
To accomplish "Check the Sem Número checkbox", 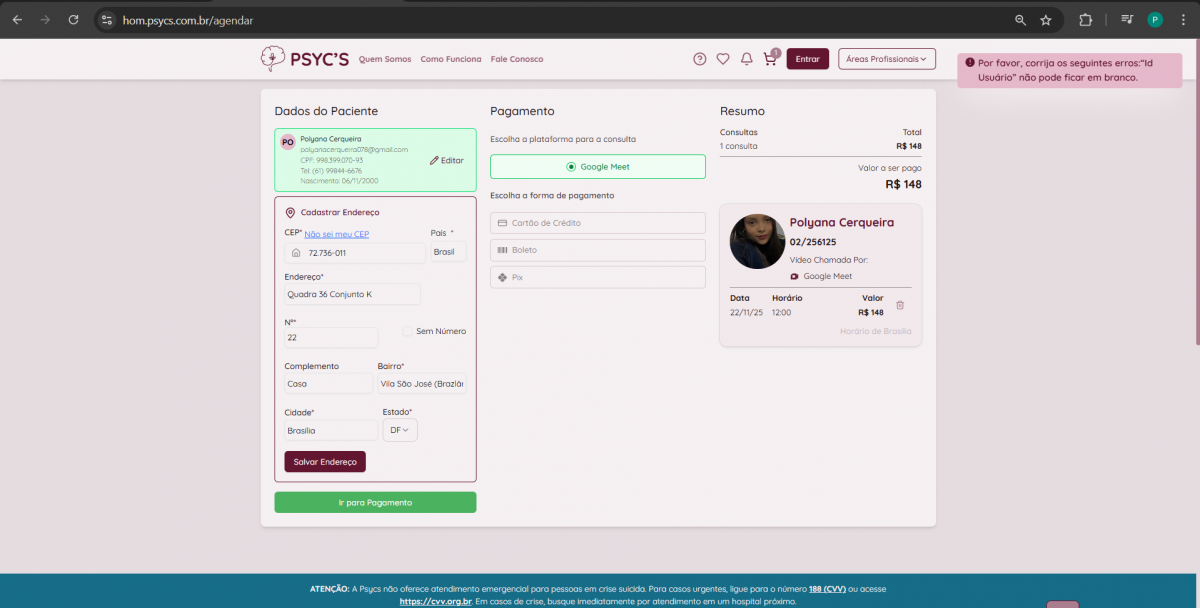I will (407, 331).
